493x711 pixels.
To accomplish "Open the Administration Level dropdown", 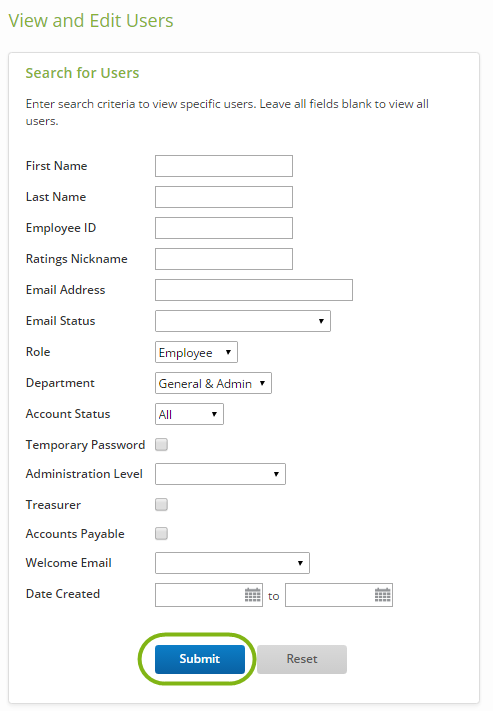I will point(220,474).
